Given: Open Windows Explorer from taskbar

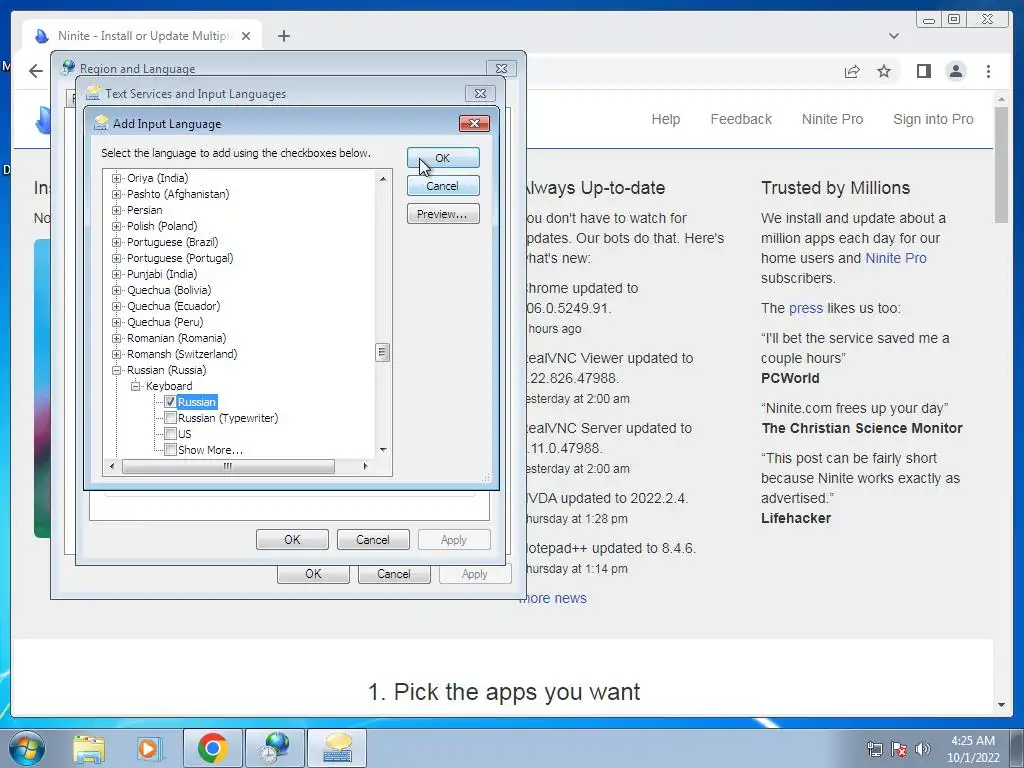Looking at the screenshot, I should (x=89, y=748).
